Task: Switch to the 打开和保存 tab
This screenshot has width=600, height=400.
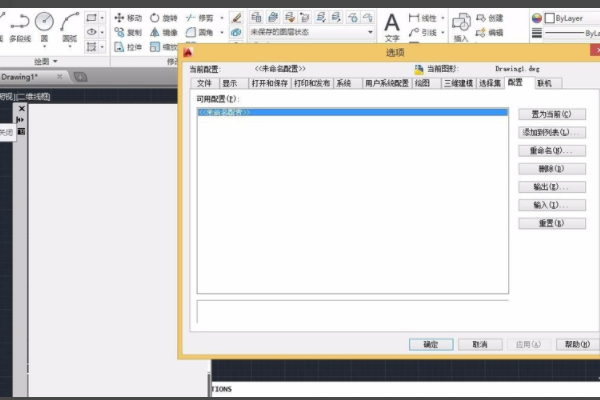Action: 270,83
